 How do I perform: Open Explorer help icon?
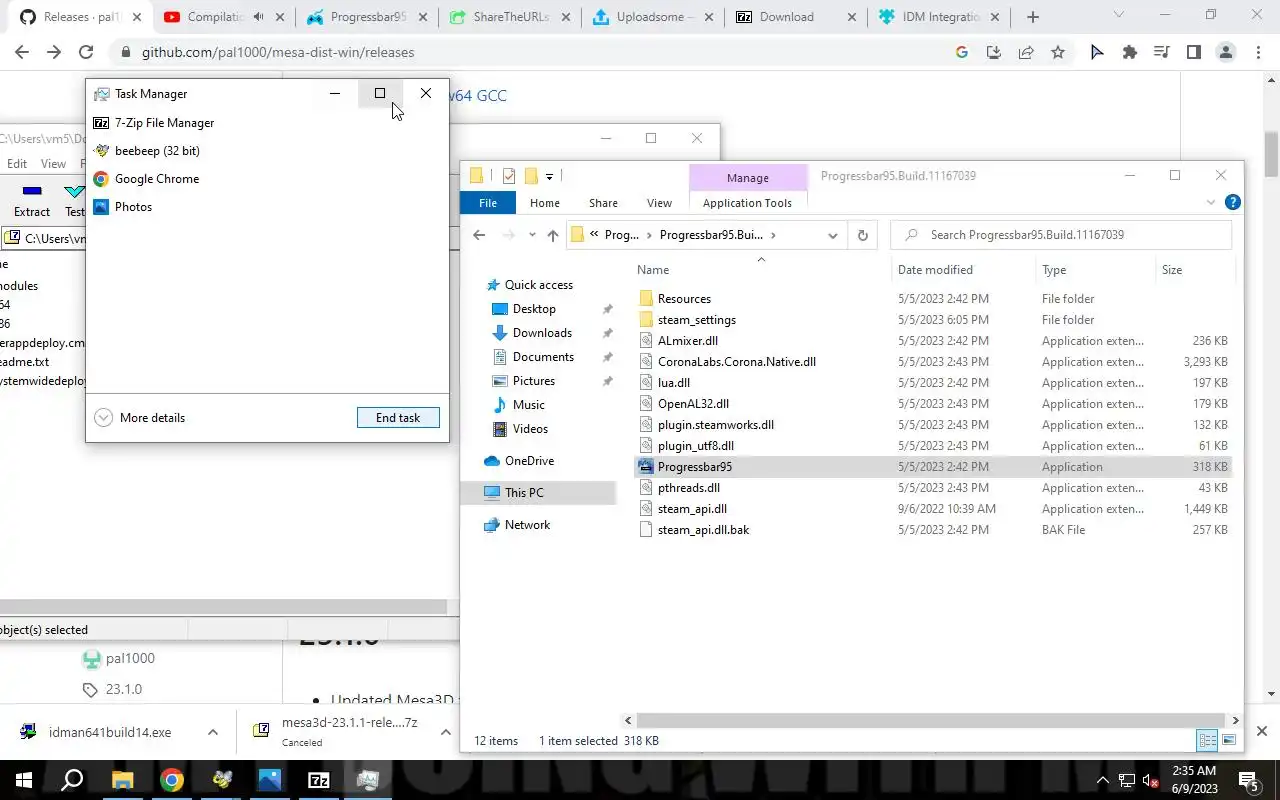[x=1232, y=202]
